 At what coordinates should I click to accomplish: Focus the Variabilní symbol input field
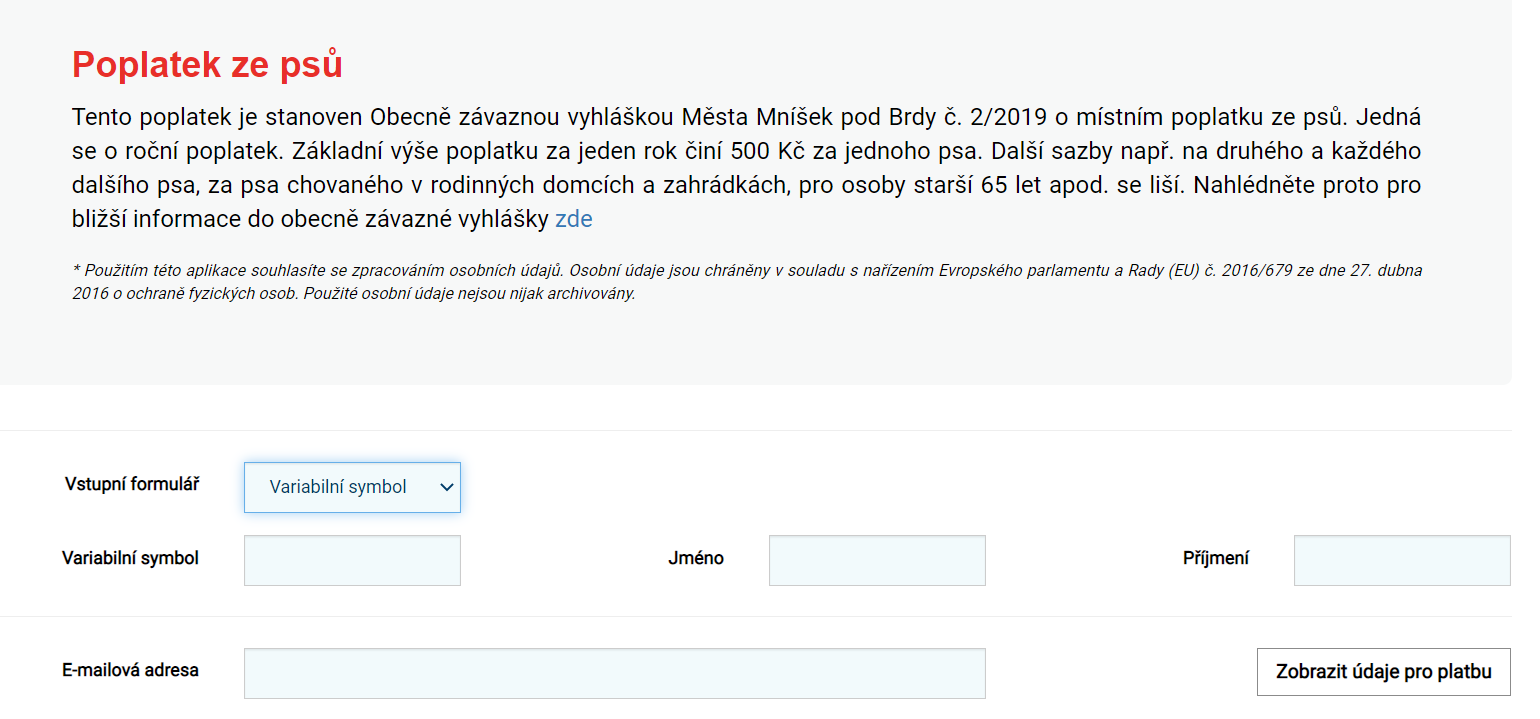point(352,561)
